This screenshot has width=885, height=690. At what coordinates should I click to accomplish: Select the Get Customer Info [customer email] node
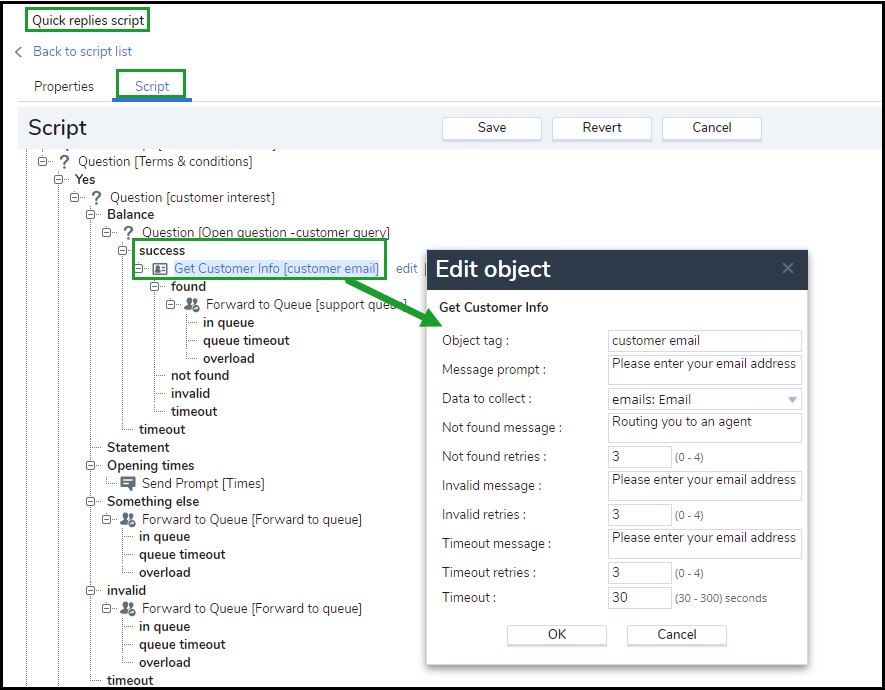pos(276,269)
